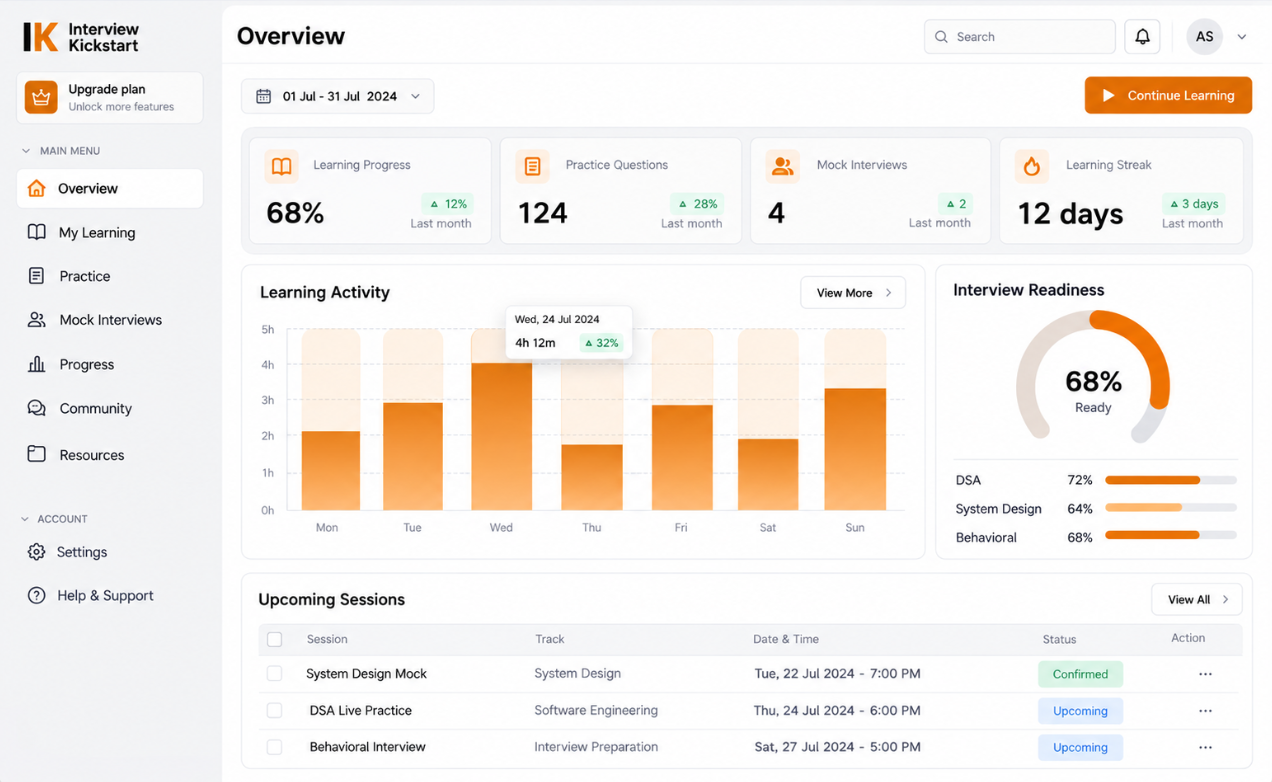Open the Practice menu item
Viewport: 1272px width, 782px height.
(110, 276)
